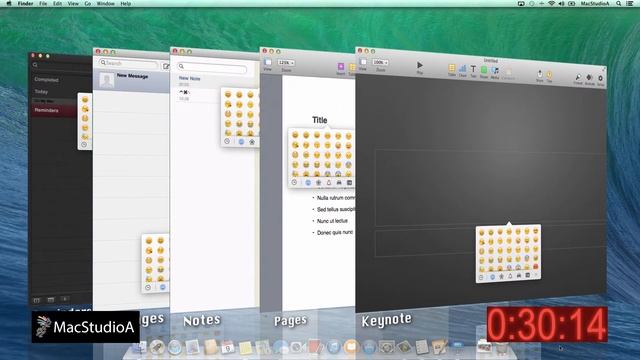This screenshot has width=640, height=360.
Task: Open Recents clock in Messages emoji picker
Action: 148,287
